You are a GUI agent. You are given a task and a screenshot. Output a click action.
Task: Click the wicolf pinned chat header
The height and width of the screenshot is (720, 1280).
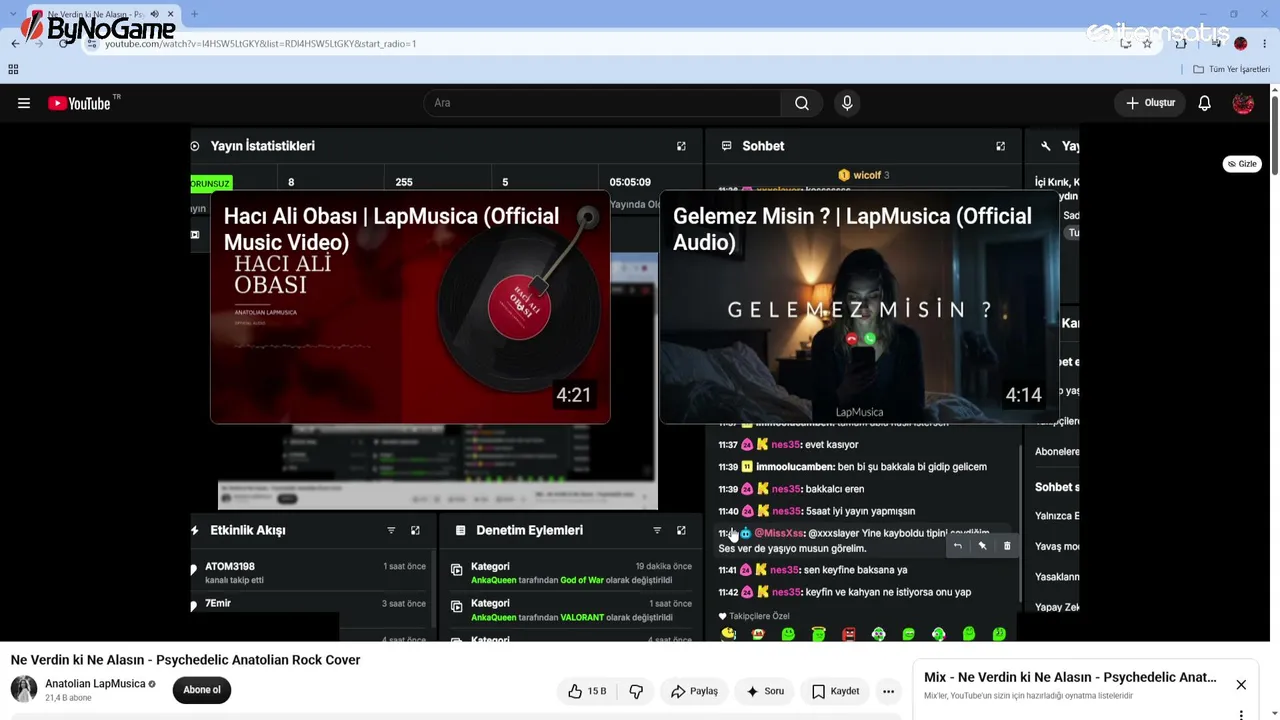864,175
